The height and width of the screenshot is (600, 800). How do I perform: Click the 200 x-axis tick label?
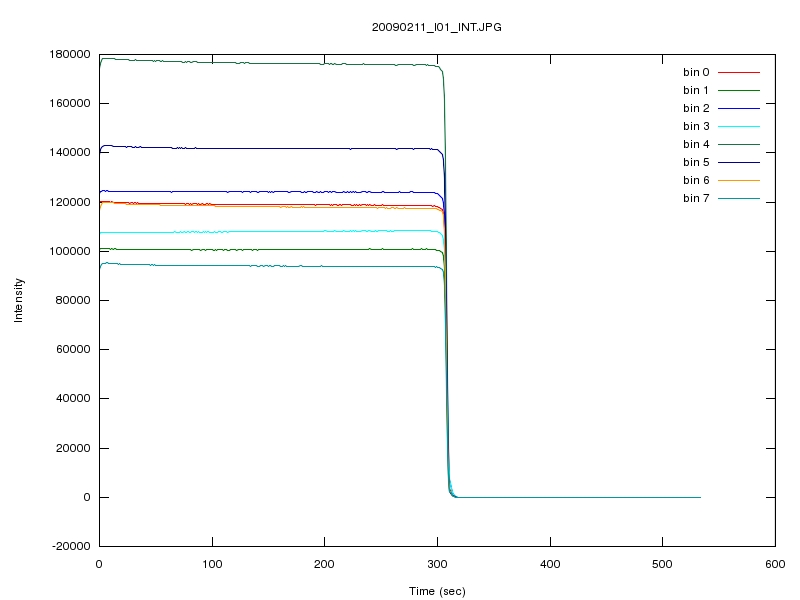pos(324,564)
